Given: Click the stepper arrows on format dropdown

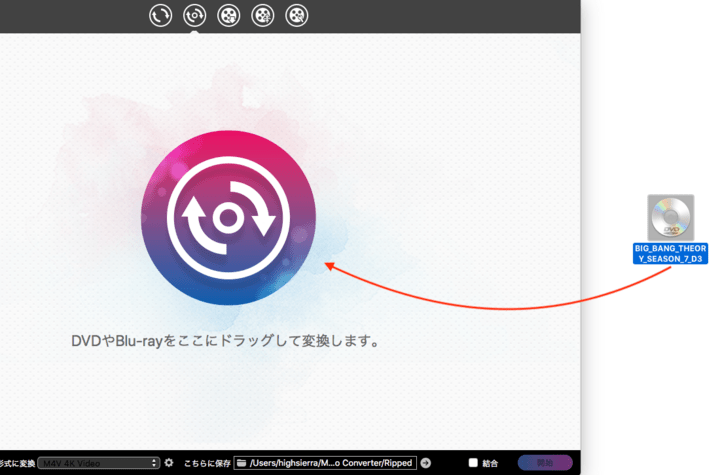Looking at the screenshot, I should tap(154, 463).
